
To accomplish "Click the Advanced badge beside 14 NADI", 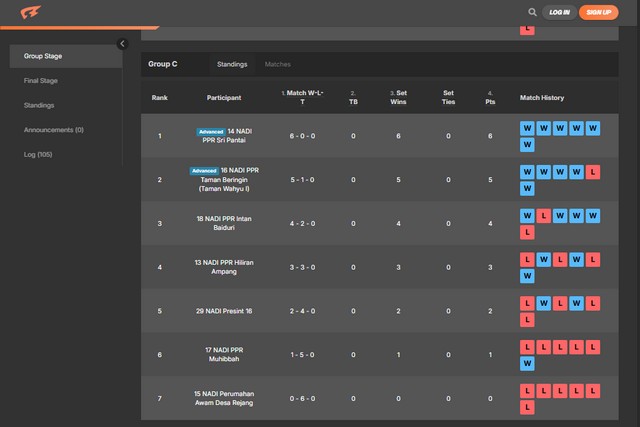I will [x=211, y=131].
